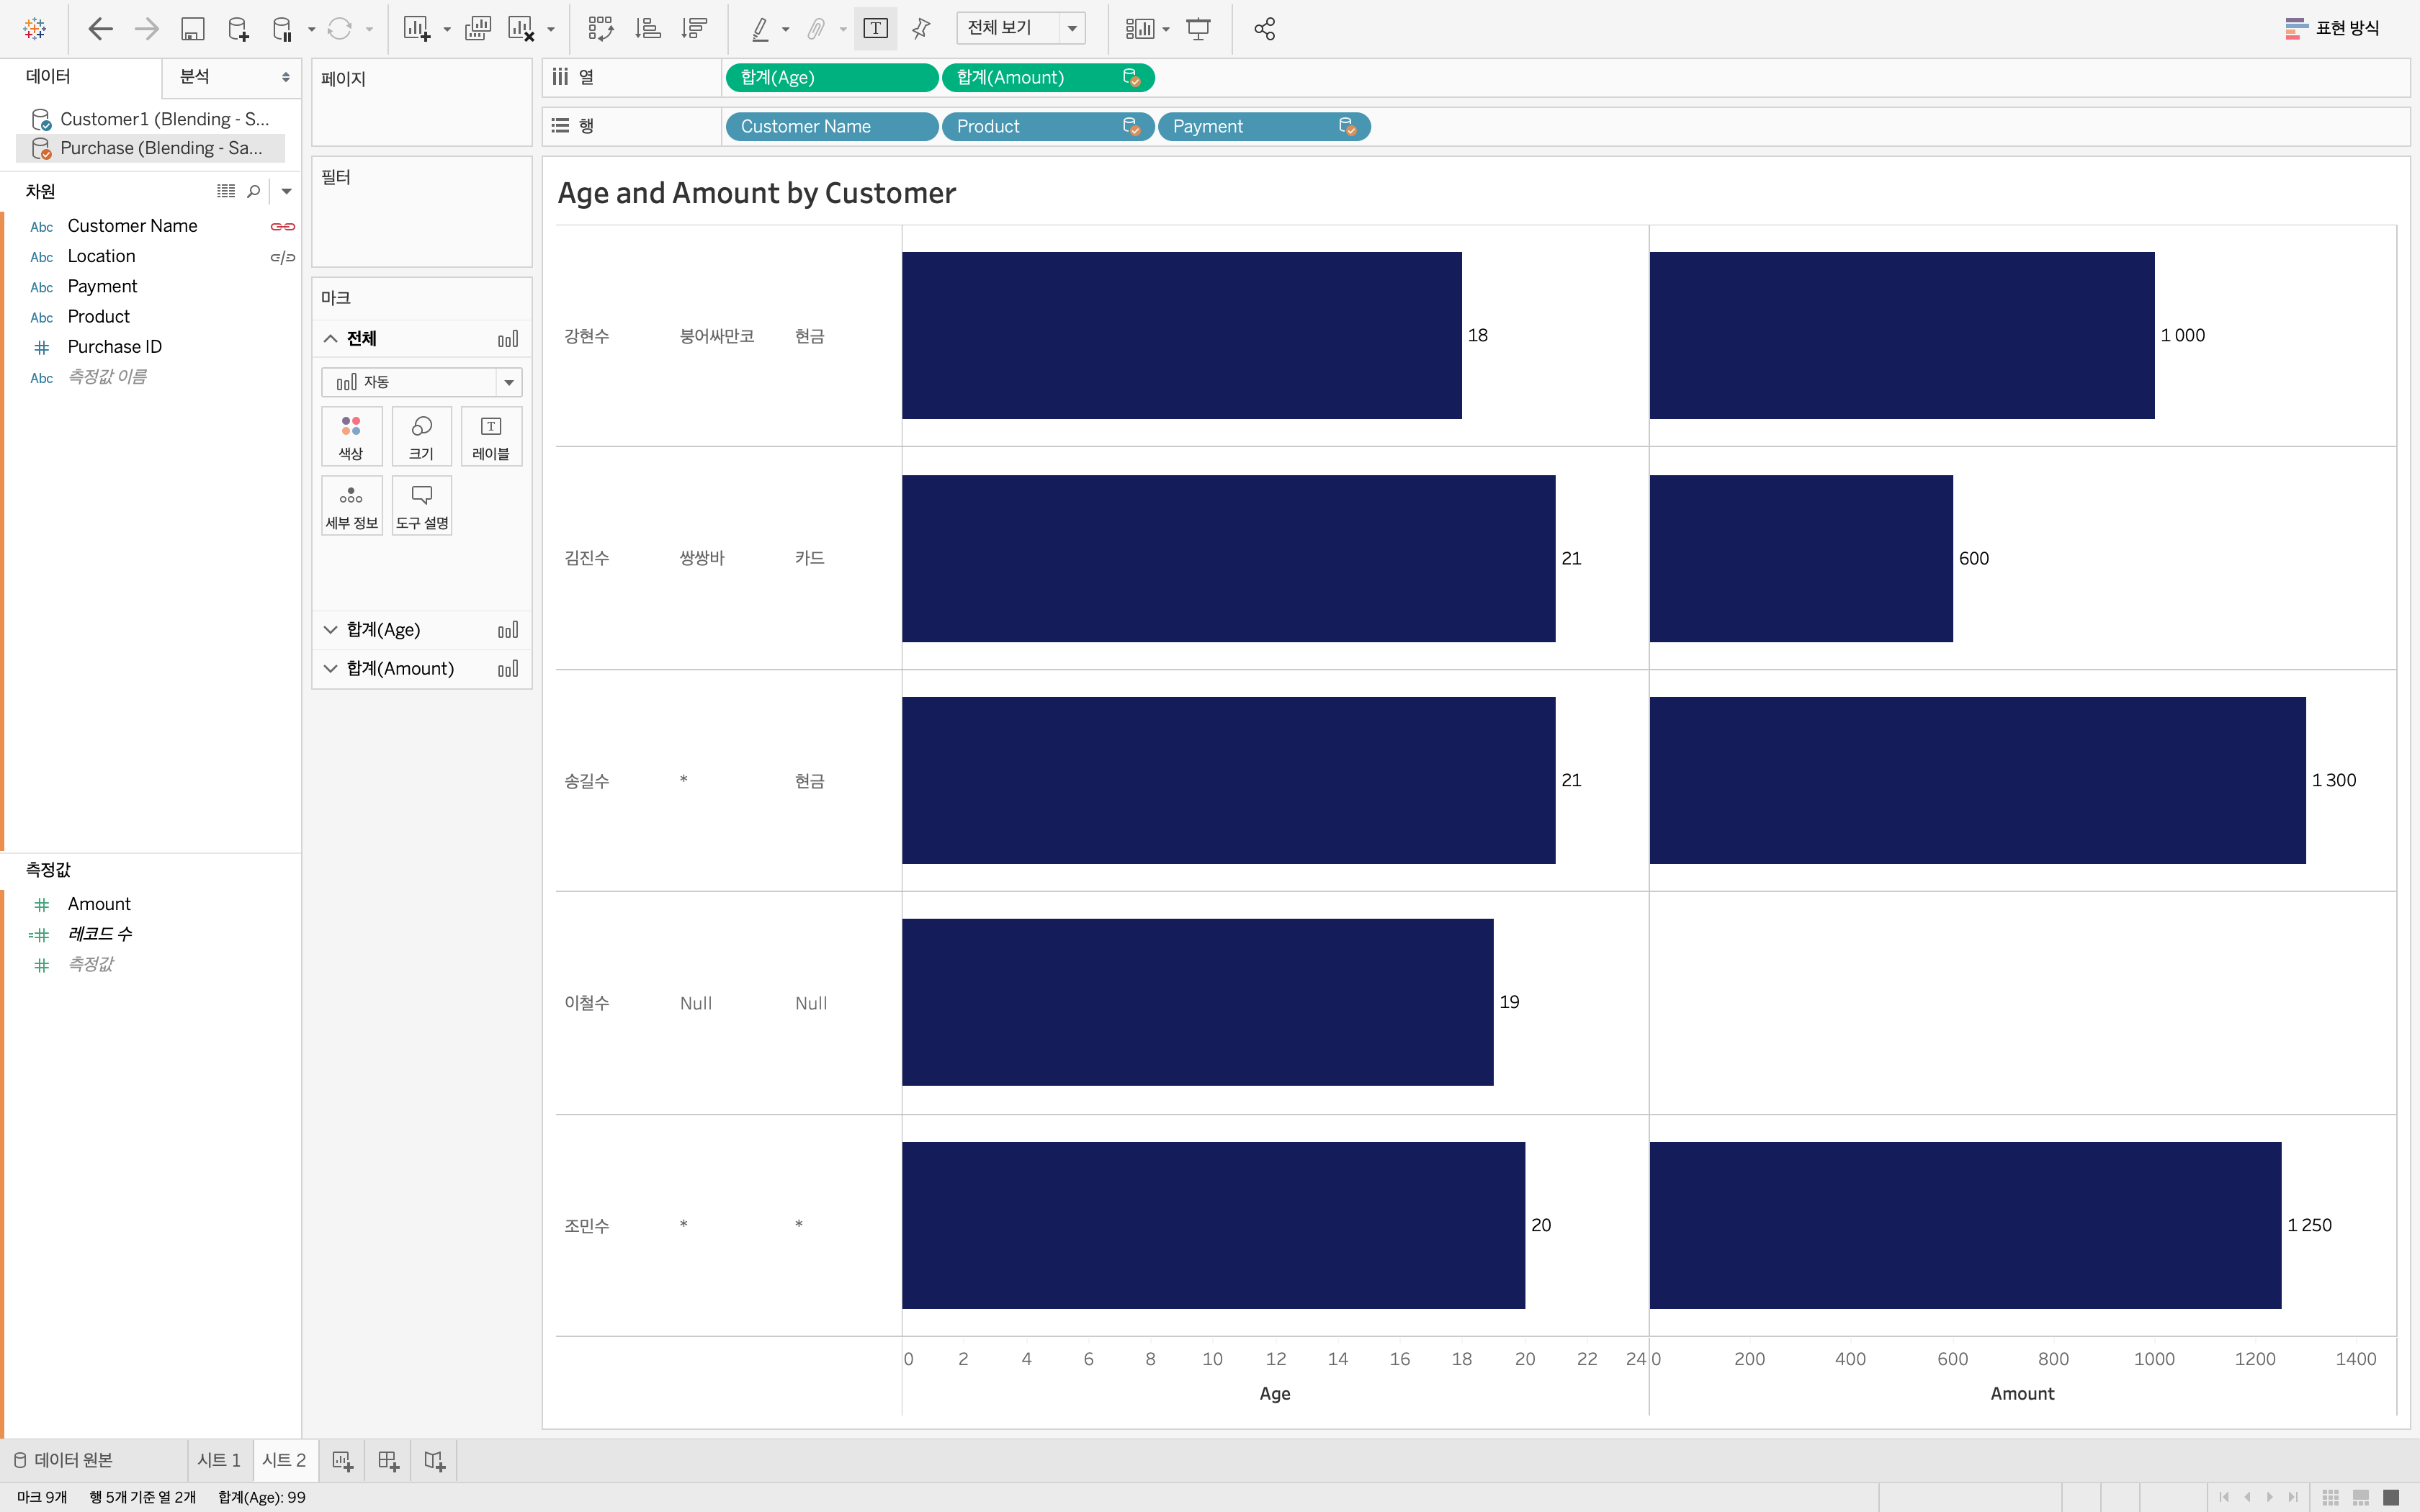2420x1512 pixels.
Task: Sort ascending using the toolbar icon
Action: [648, 29]
